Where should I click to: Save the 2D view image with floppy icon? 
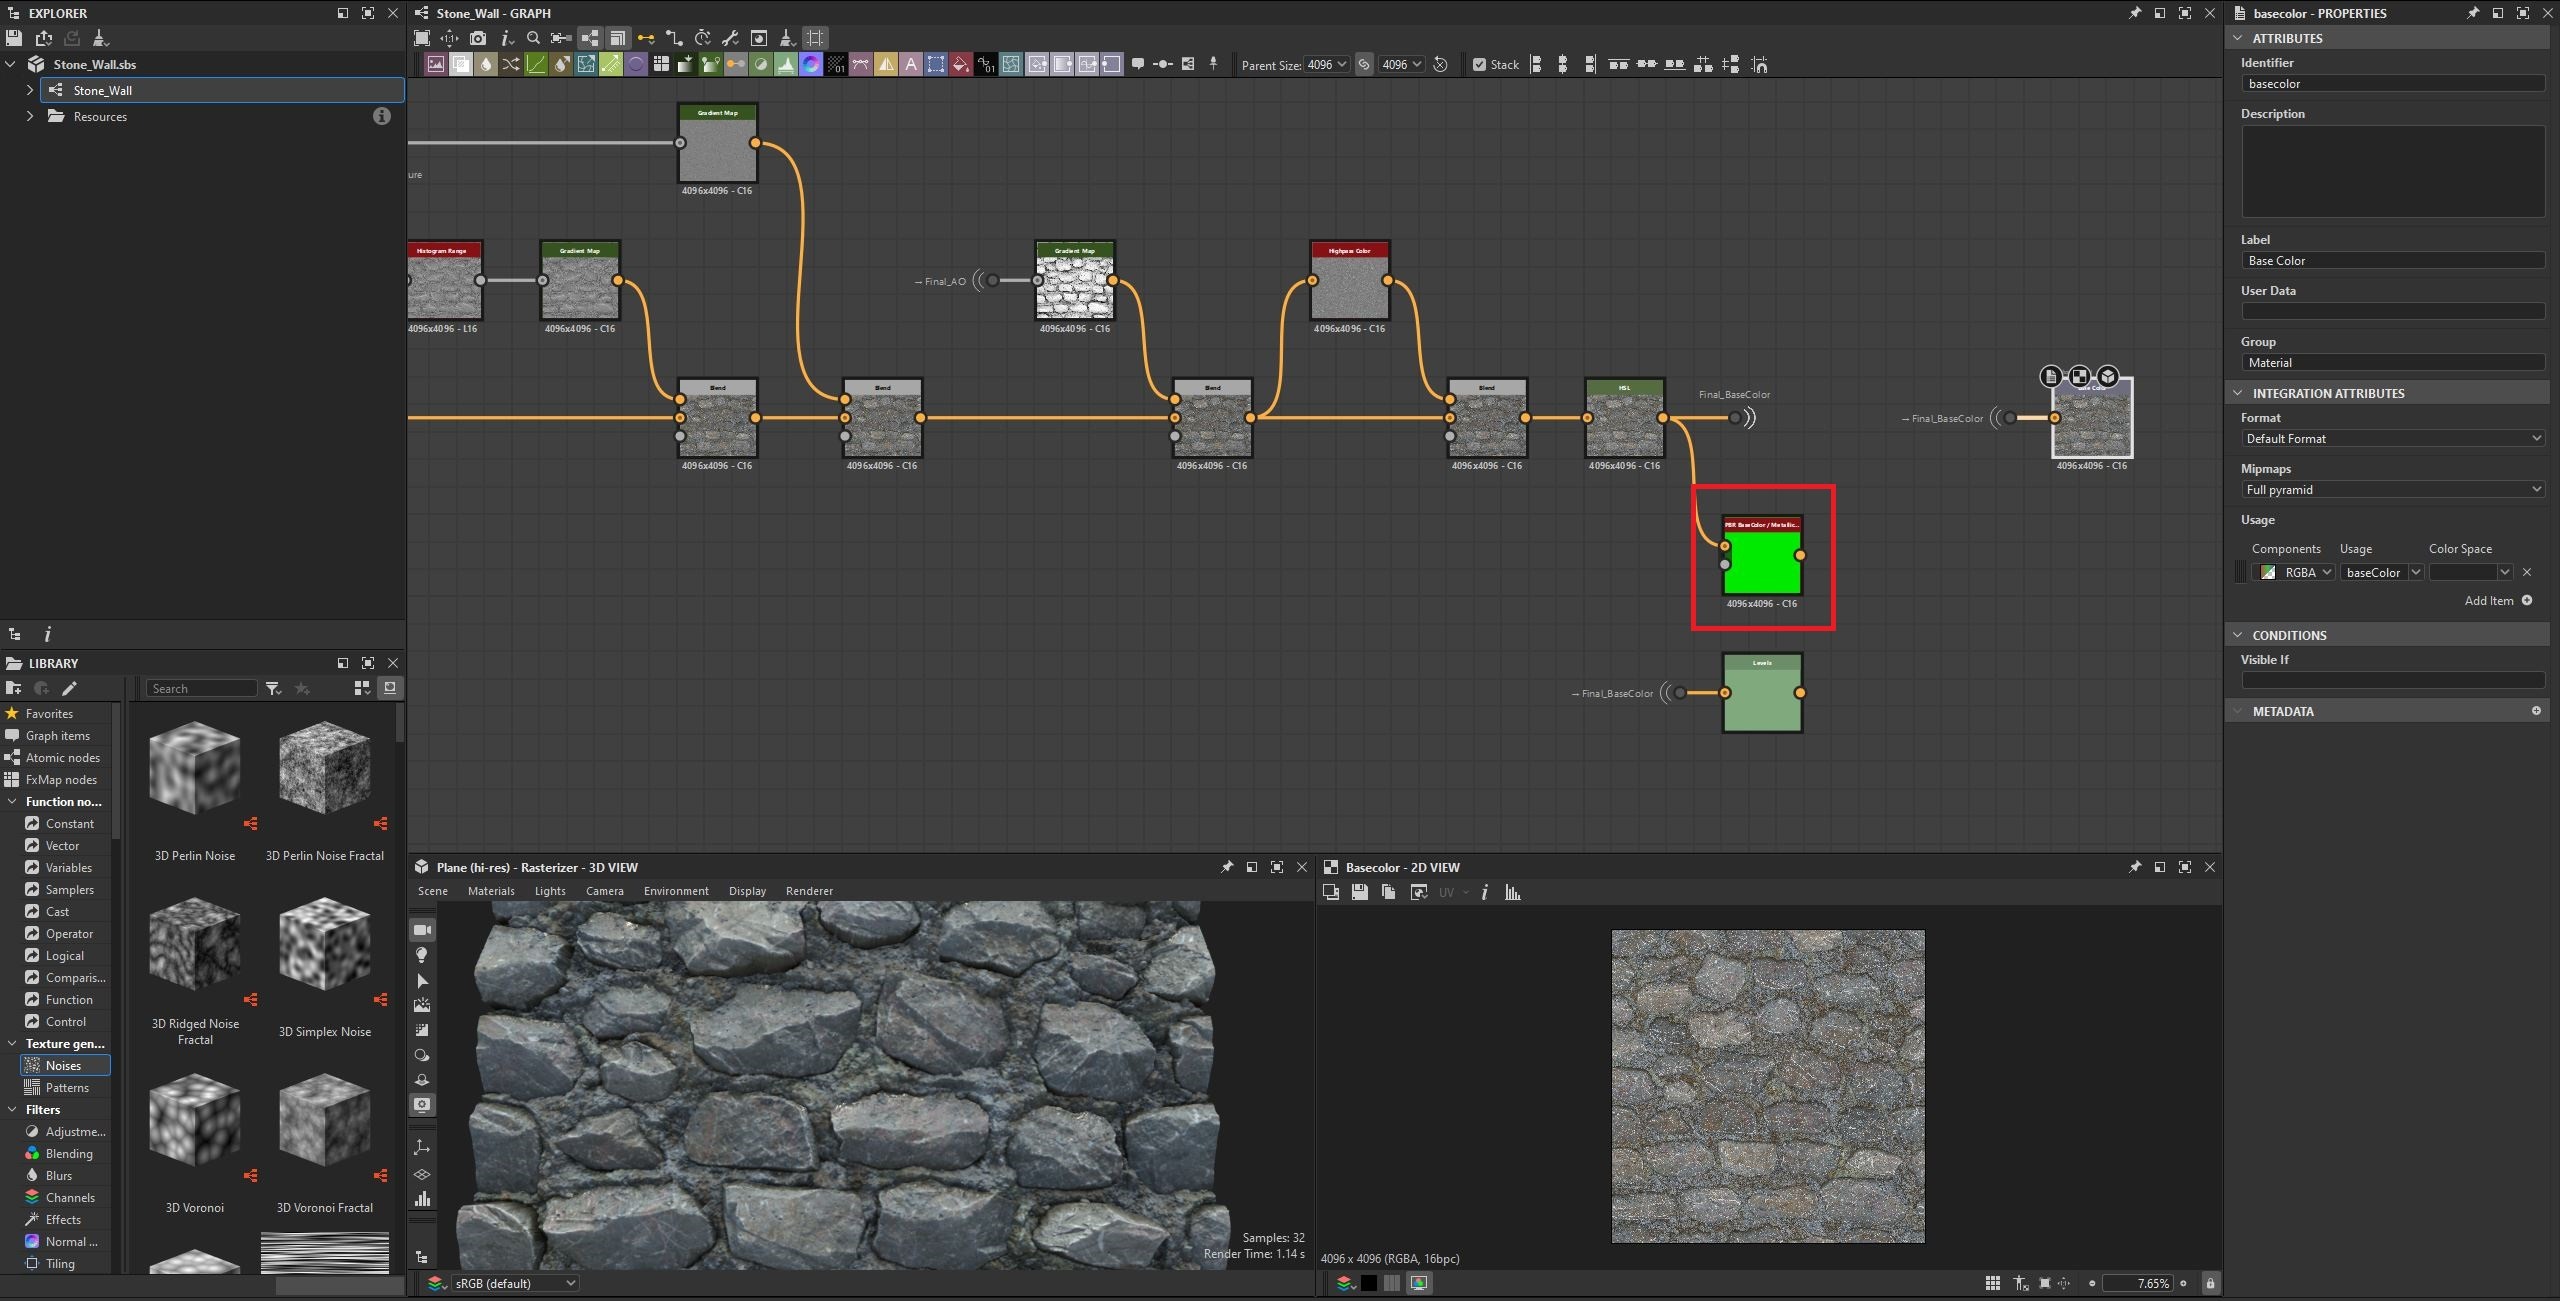[1360, 892]
